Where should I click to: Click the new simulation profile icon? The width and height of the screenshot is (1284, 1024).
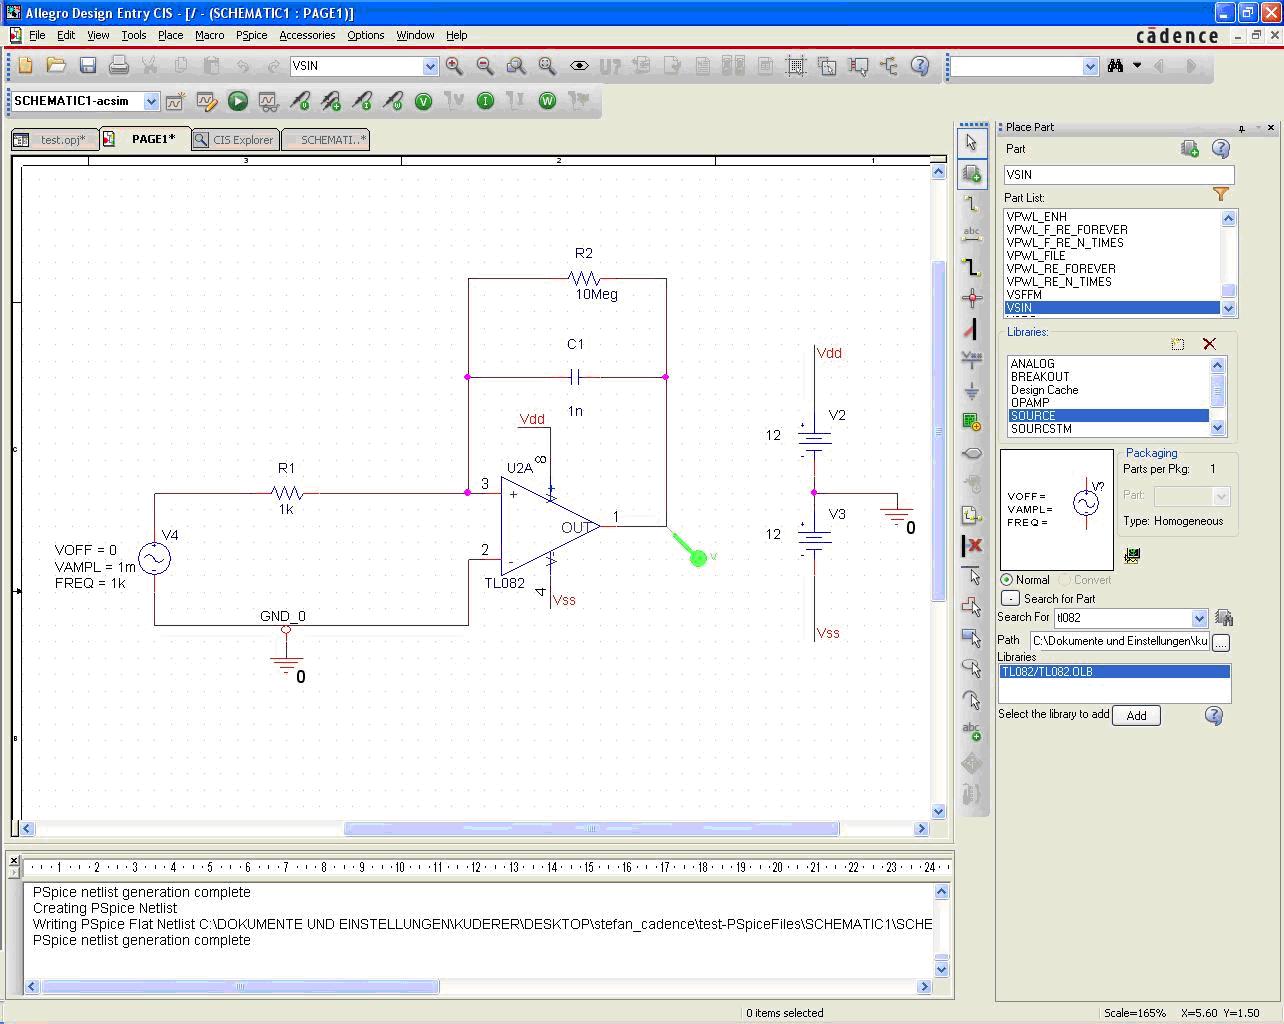[x=175, y=101]
